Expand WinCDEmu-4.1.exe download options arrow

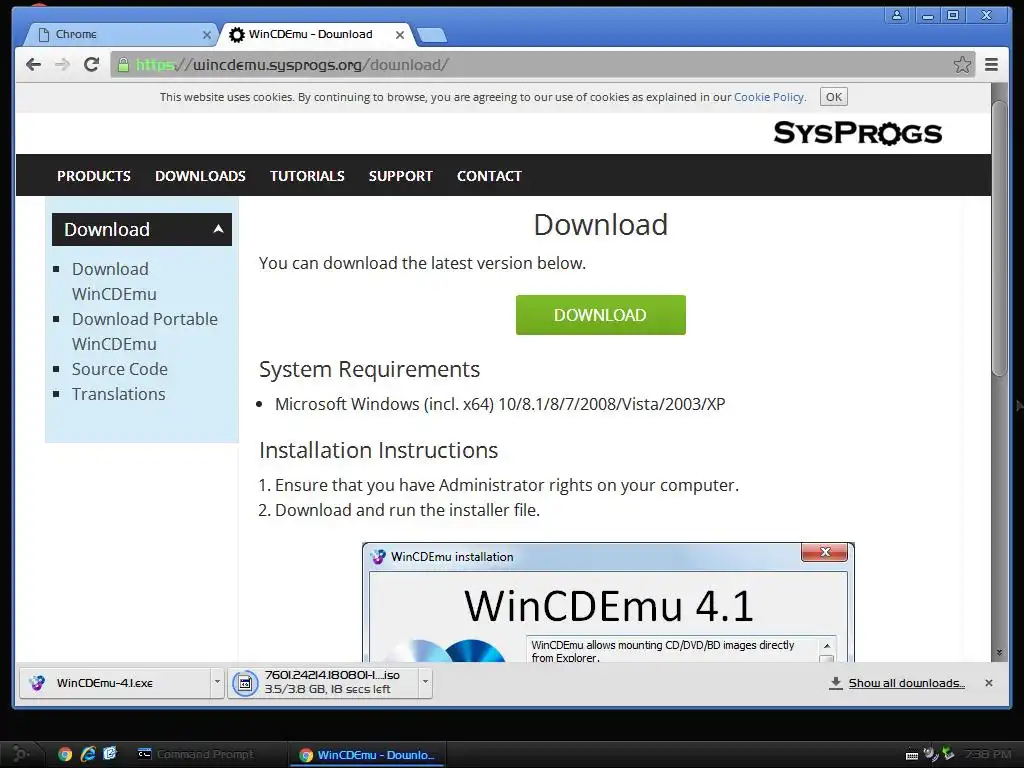pos(217,682)
